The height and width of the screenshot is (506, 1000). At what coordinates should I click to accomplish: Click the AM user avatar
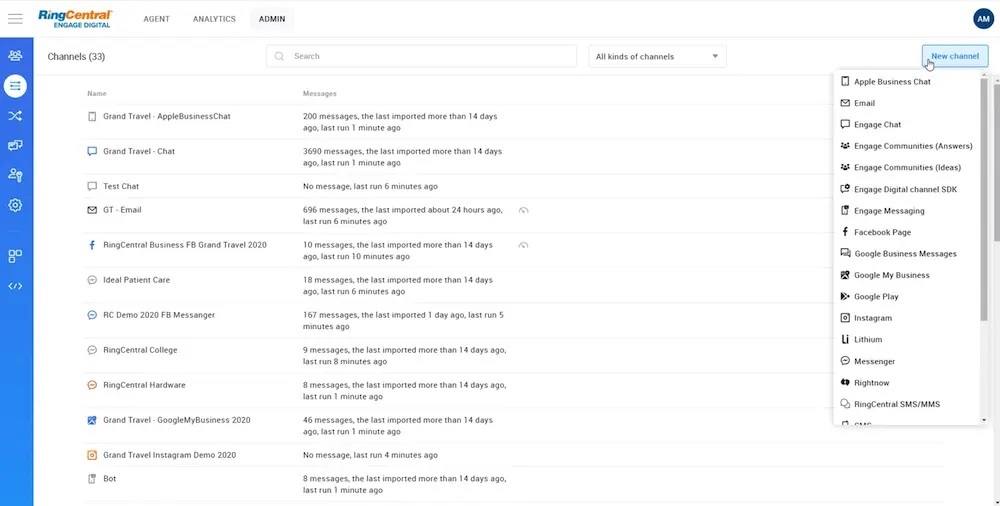click(x=983, y=19)
